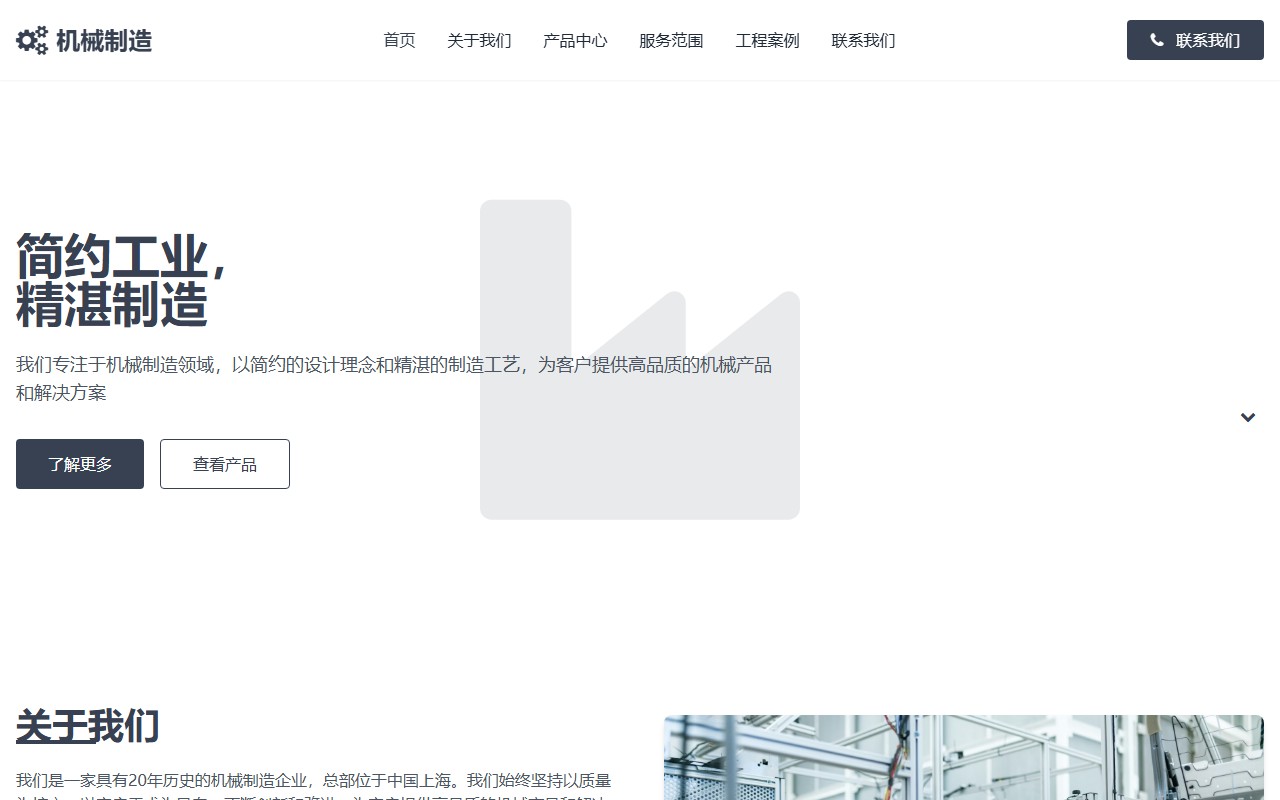The height and width of the screenshot is (800, 1280).
Task: Click 联系我们 in the navigation bar
Action: coord(862,41)
